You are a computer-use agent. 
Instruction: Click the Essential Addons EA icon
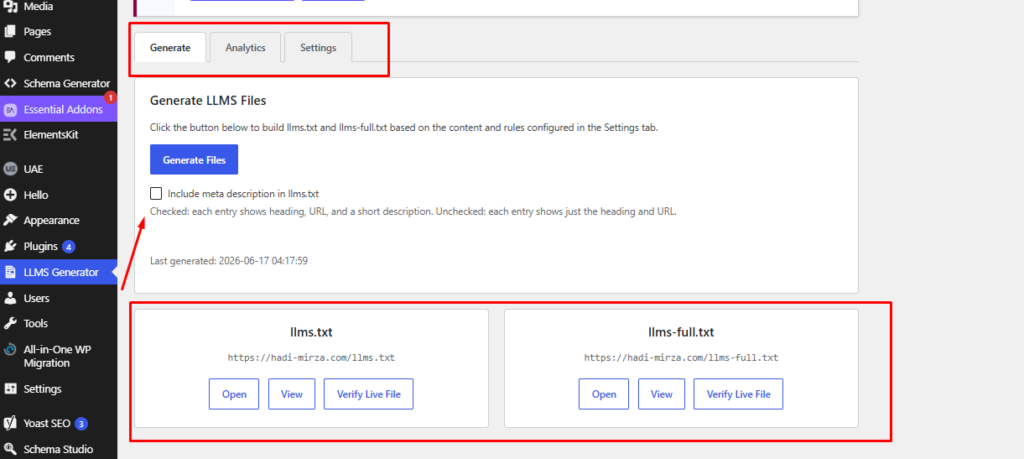point(10,110)
